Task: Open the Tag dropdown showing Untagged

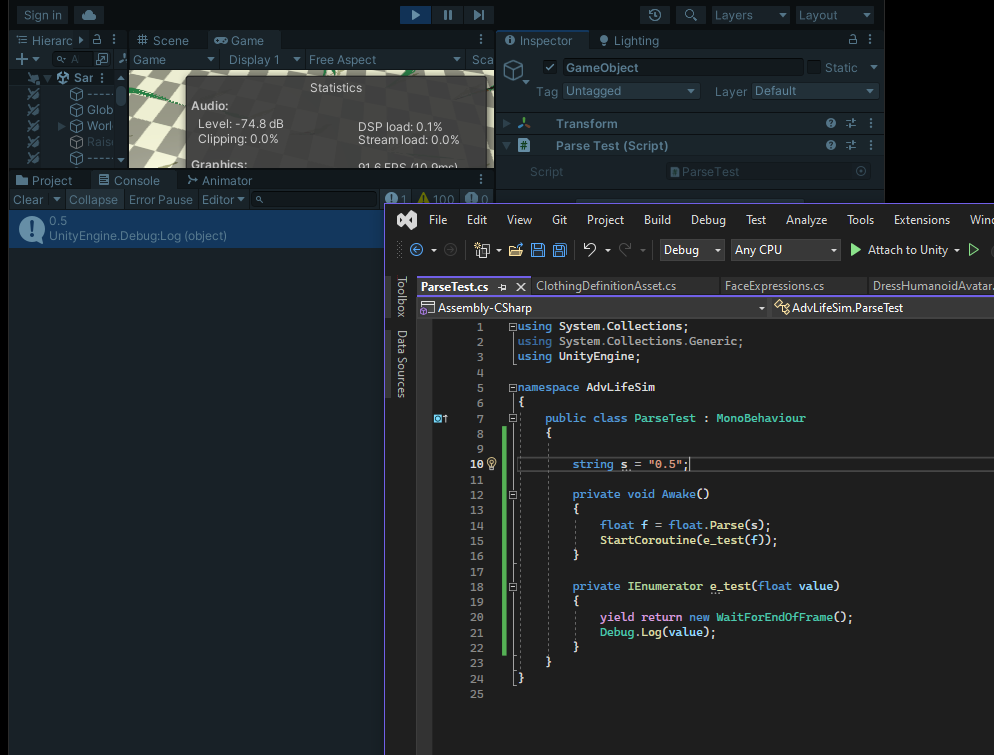Action: coord(631,90)
